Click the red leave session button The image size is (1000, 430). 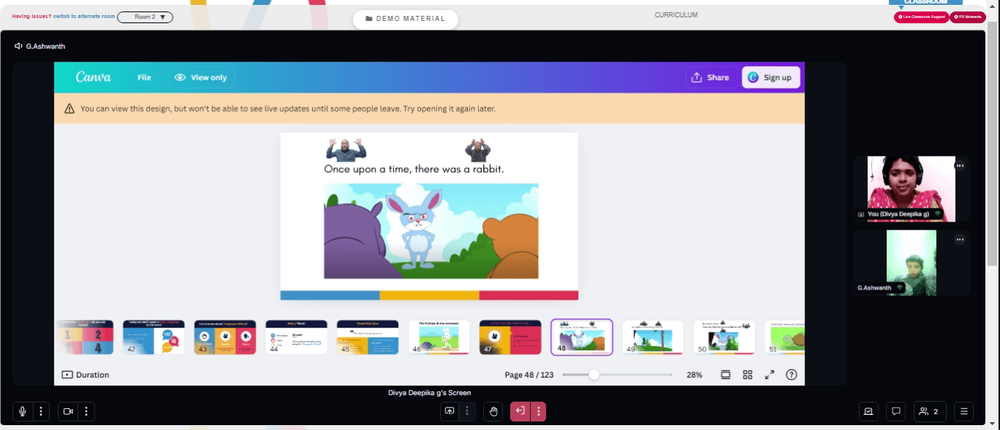pos(520,411)
